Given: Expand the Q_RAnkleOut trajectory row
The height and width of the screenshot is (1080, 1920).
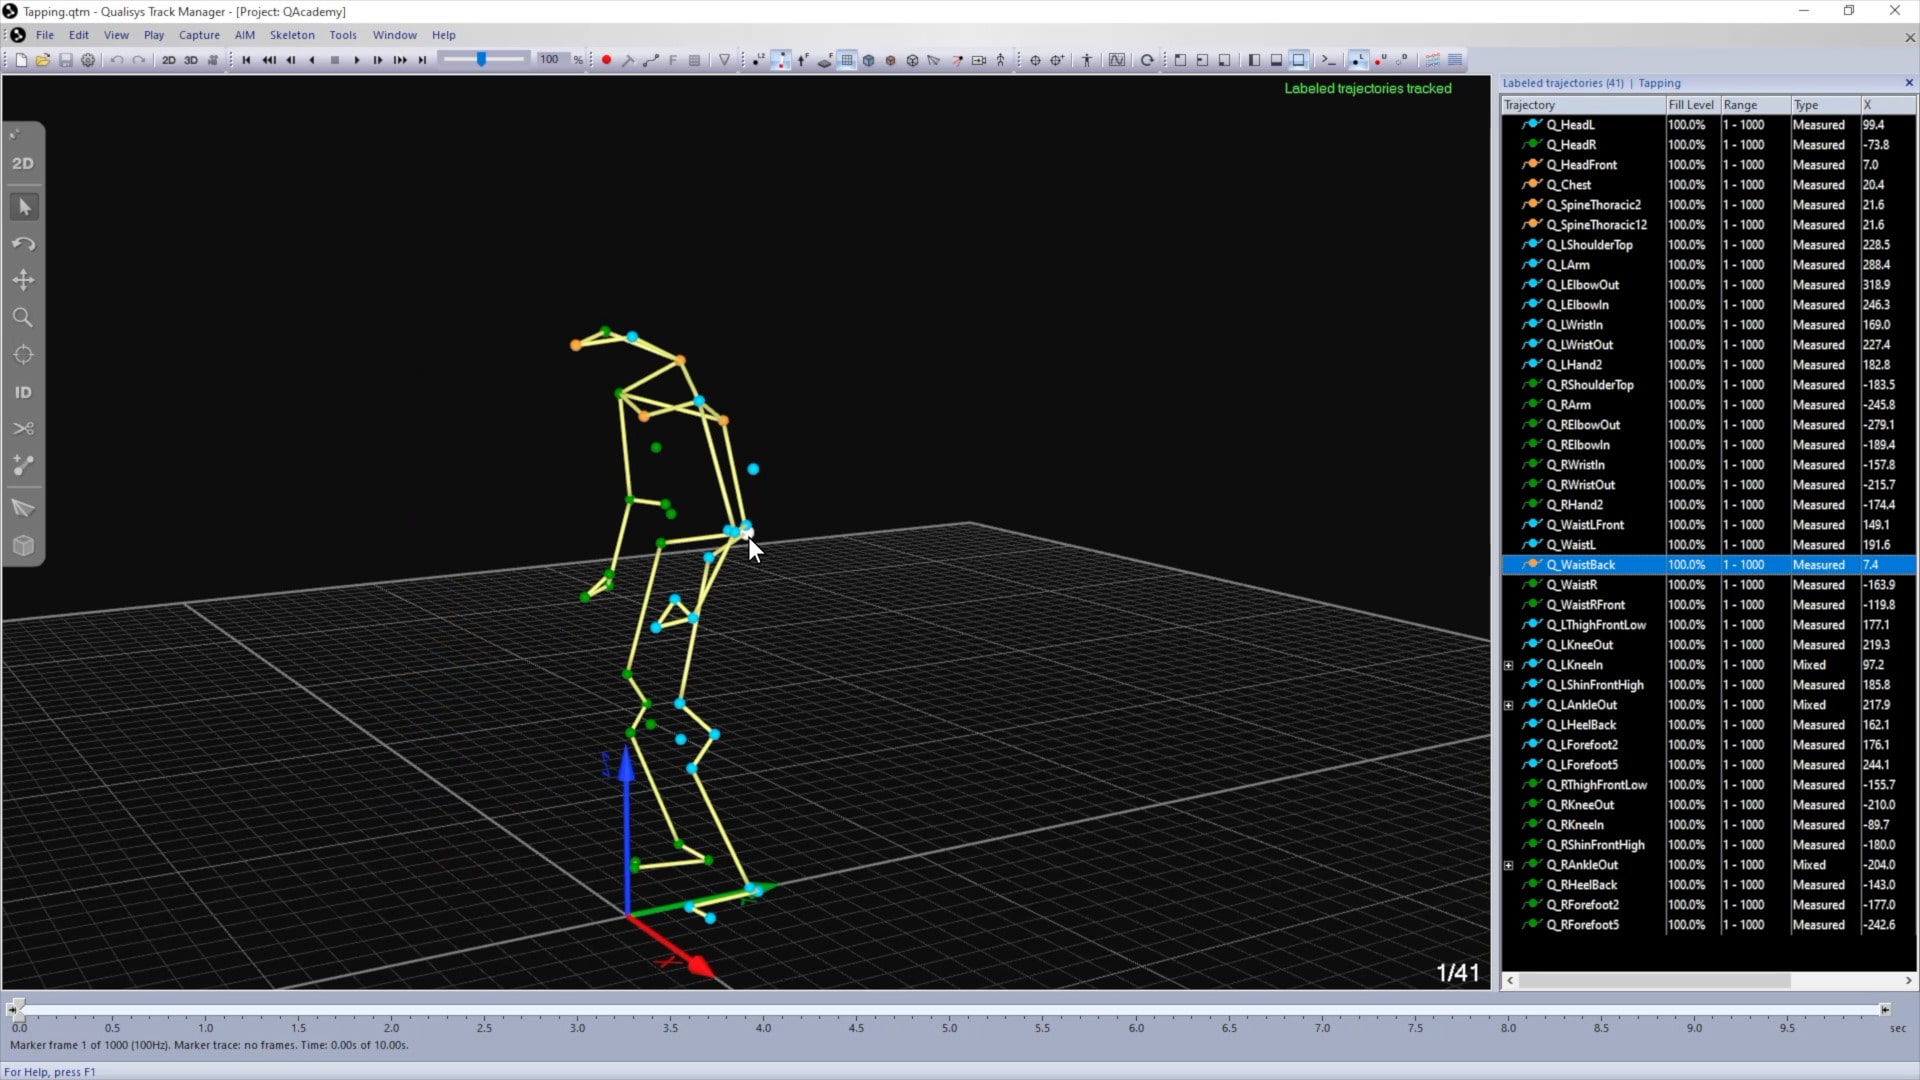Looking at the screenshot, I should click(x=1509, y=865).
